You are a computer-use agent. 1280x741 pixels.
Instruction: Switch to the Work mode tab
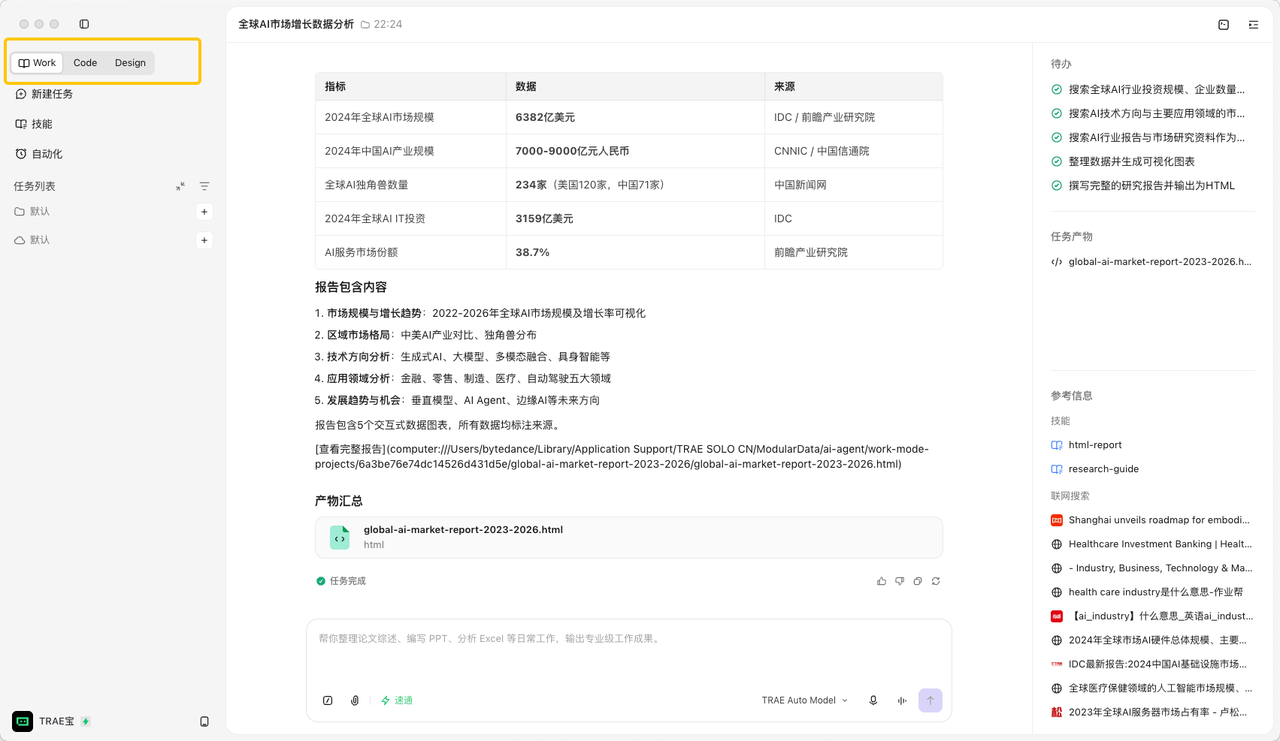[37, 63]
